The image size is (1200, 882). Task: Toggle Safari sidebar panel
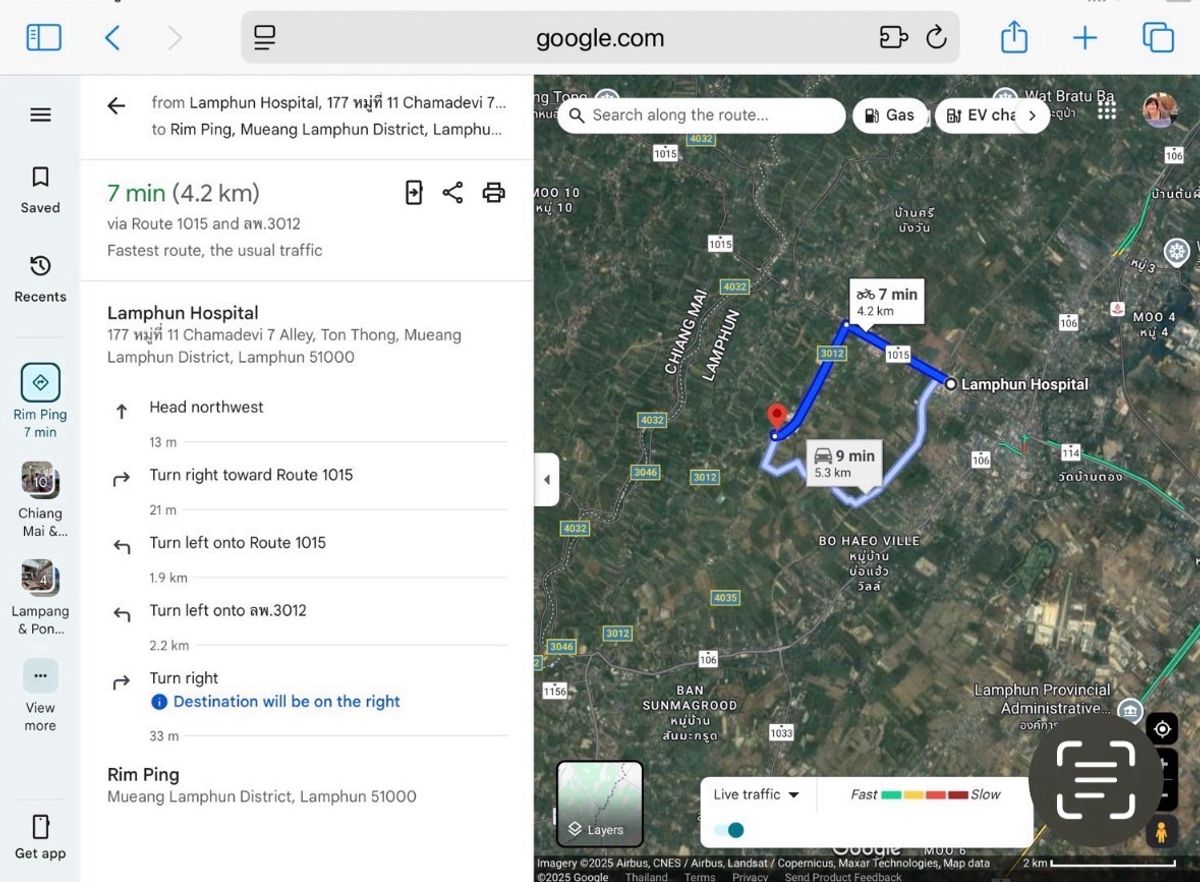tap(44, 38)
